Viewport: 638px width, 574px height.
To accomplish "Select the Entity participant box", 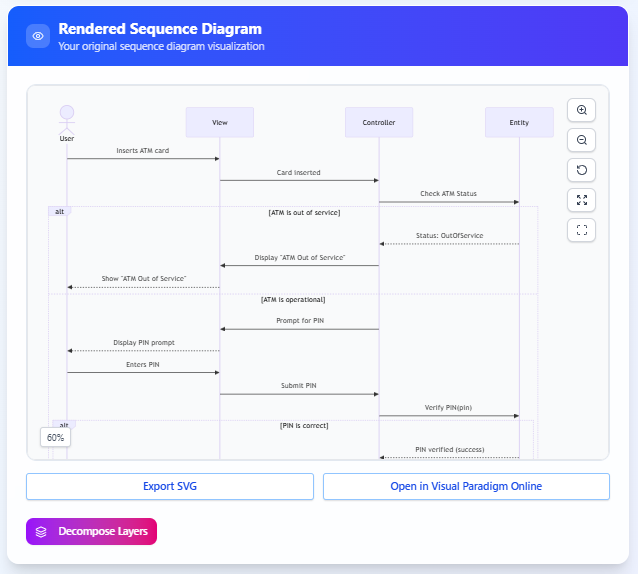I will 519,122.
